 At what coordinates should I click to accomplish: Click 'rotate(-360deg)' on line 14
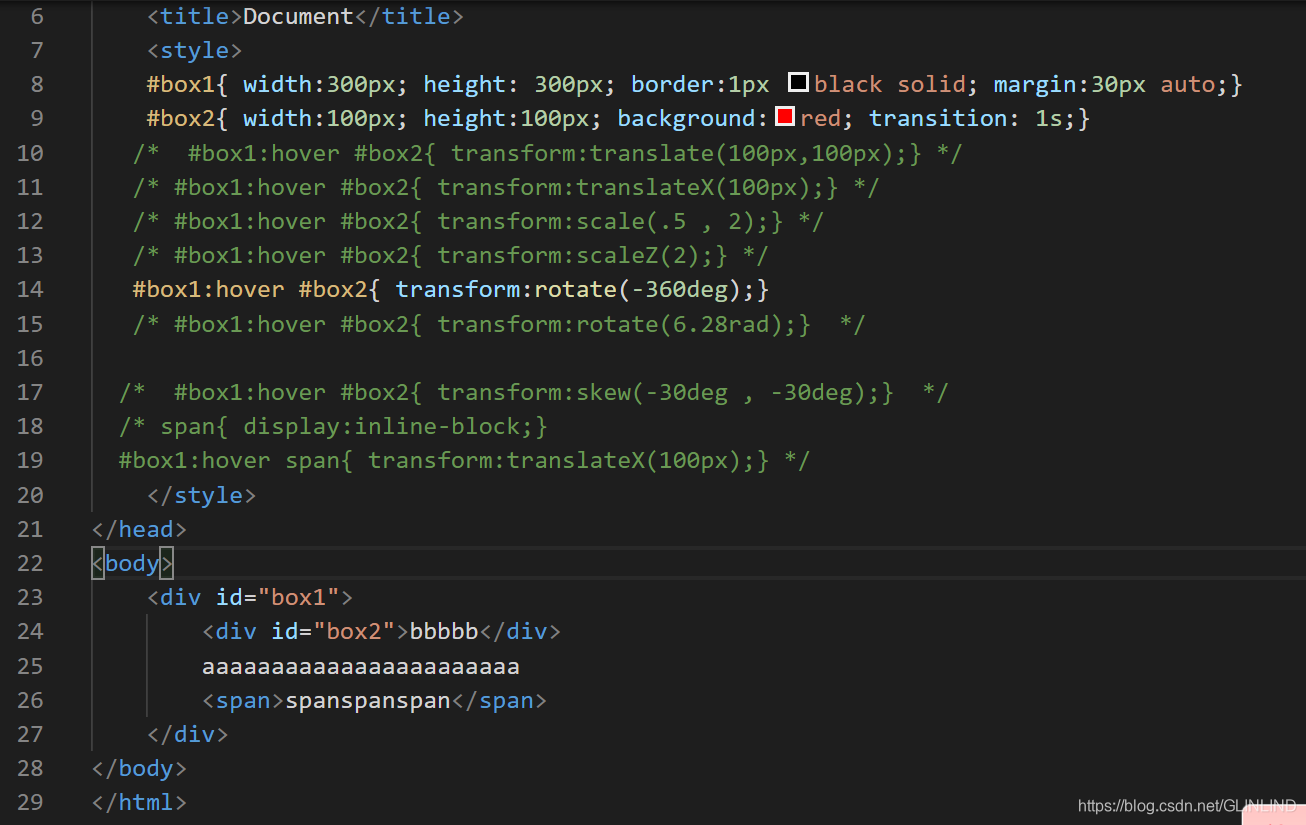(639, 289)
